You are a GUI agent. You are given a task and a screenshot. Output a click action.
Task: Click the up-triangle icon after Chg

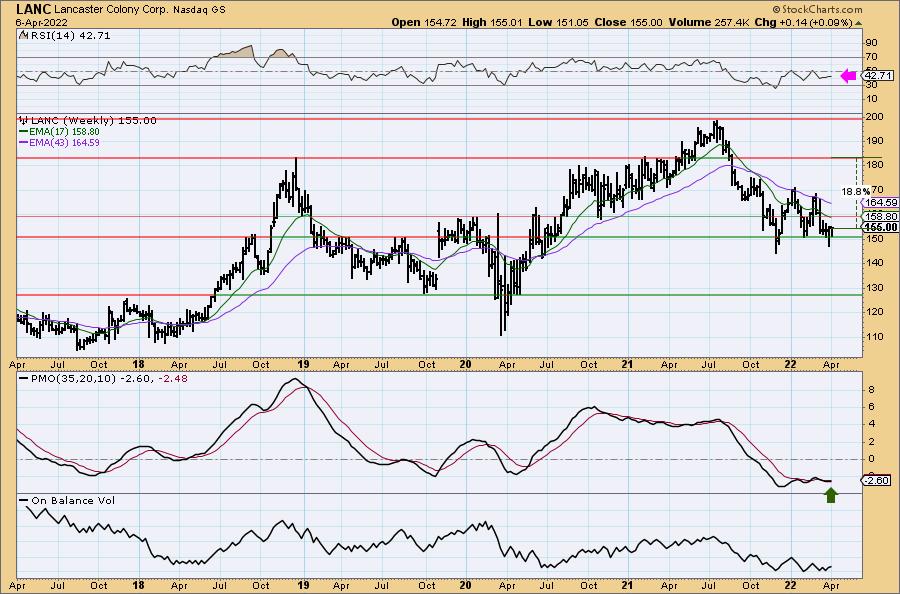(858, 23)
